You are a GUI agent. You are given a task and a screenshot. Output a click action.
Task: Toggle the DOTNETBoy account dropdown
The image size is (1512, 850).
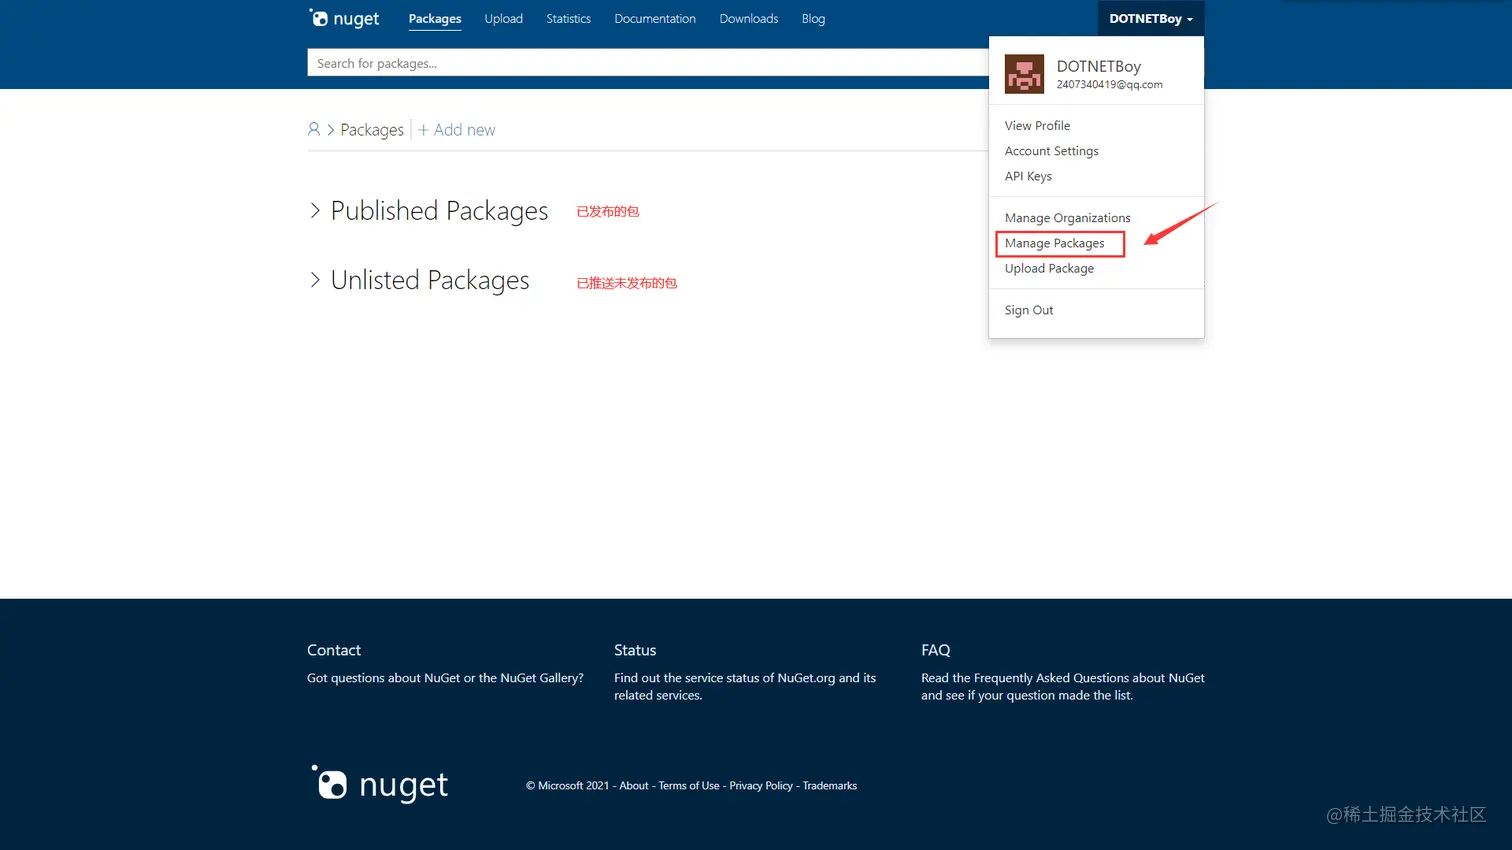pyautogui.click(x=1151, y=19)
